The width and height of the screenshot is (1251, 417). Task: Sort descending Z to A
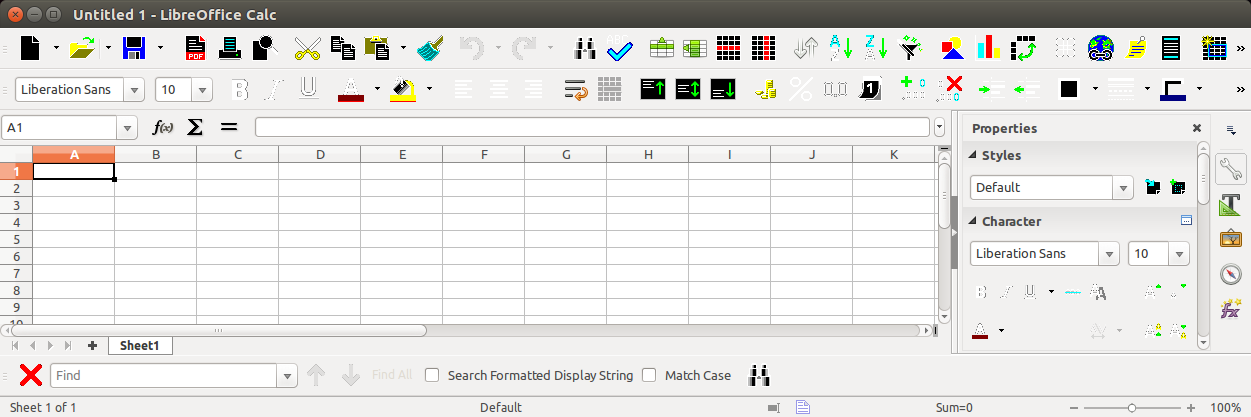[x=876, y=48]
